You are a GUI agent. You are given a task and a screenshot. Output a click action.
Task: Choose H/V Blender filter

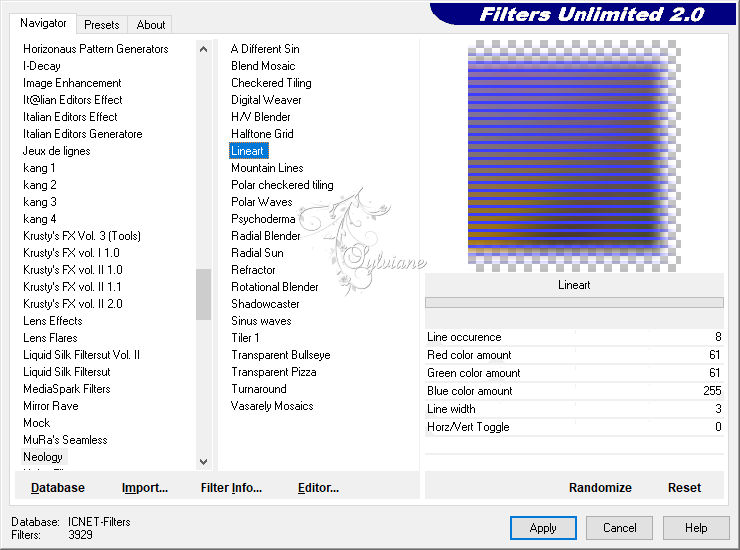click(261, 117)
